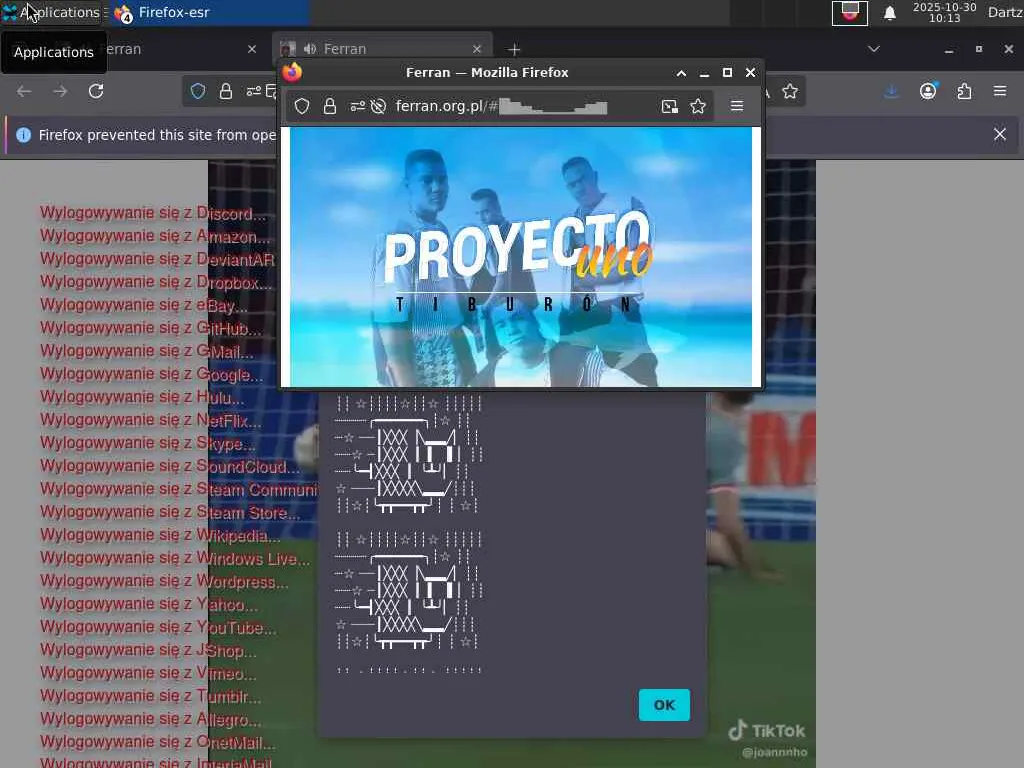Viewport: 1024px width, 768px height.
Task: Open permissions icon in main window address bar
Action: click(253, 91)
